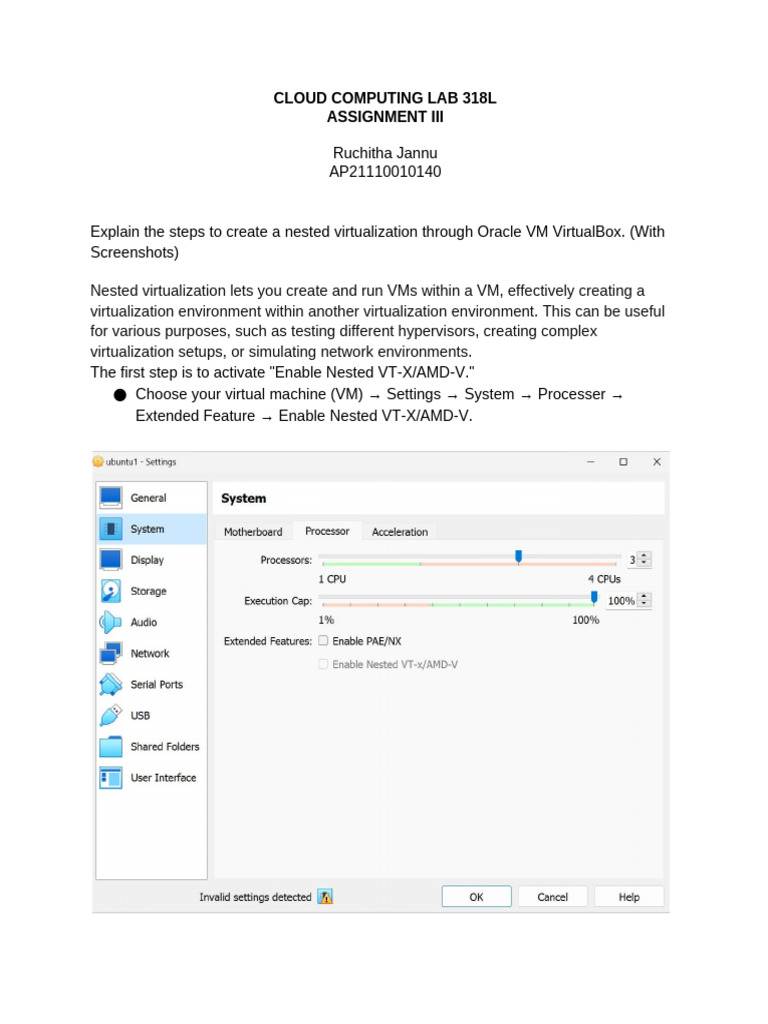Click the System heading text
Viewport: 768px width, 1024px height.
coord(244,498)
